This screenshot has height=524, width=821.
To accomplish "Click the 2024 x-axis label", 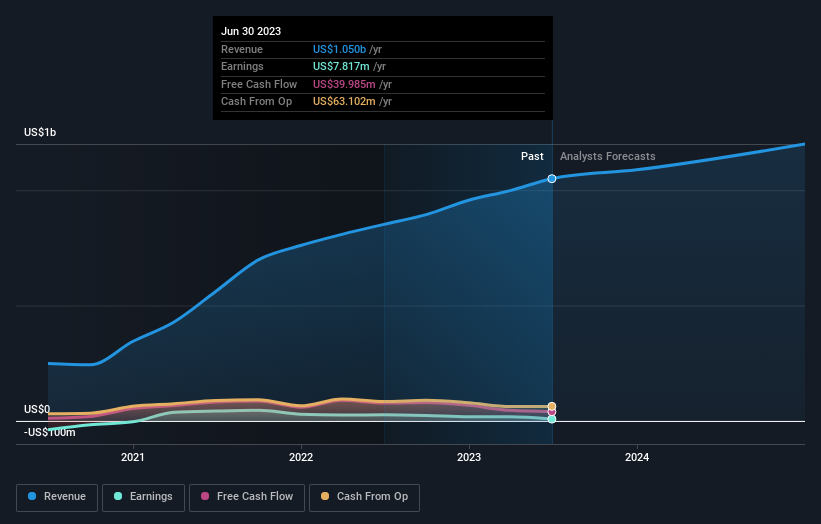I will 637,457.
